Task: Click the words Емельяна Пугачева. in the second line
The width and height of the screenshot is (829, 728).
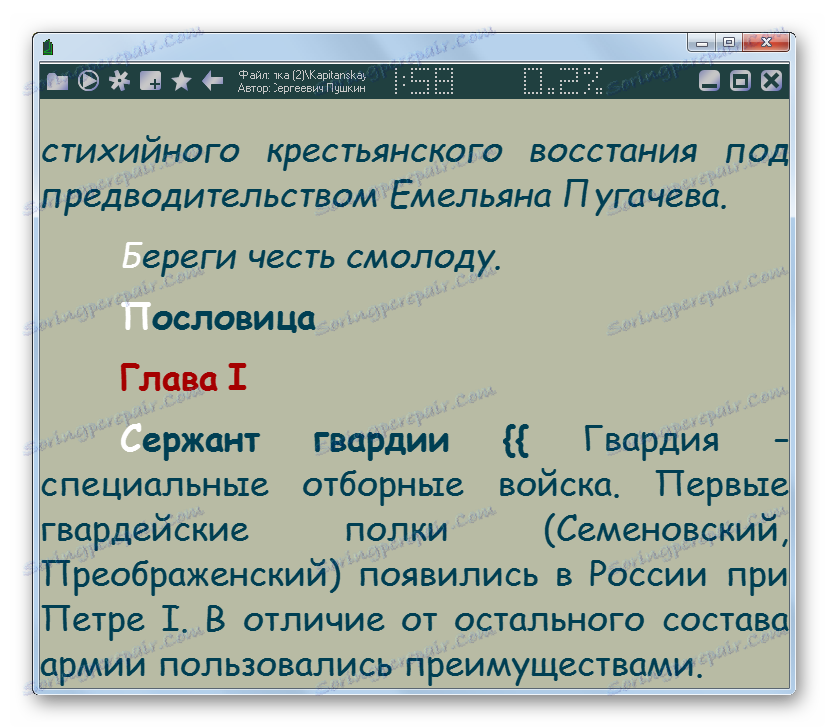Action: (559, 196)
